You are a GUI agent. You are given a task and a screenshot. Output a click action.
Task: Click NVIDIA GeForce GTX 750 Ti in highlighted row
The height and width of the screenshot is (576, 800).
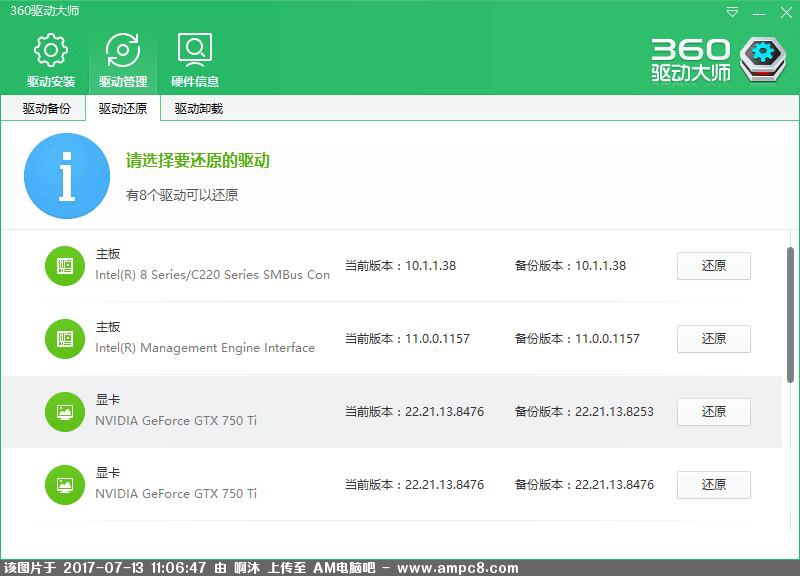176,421
